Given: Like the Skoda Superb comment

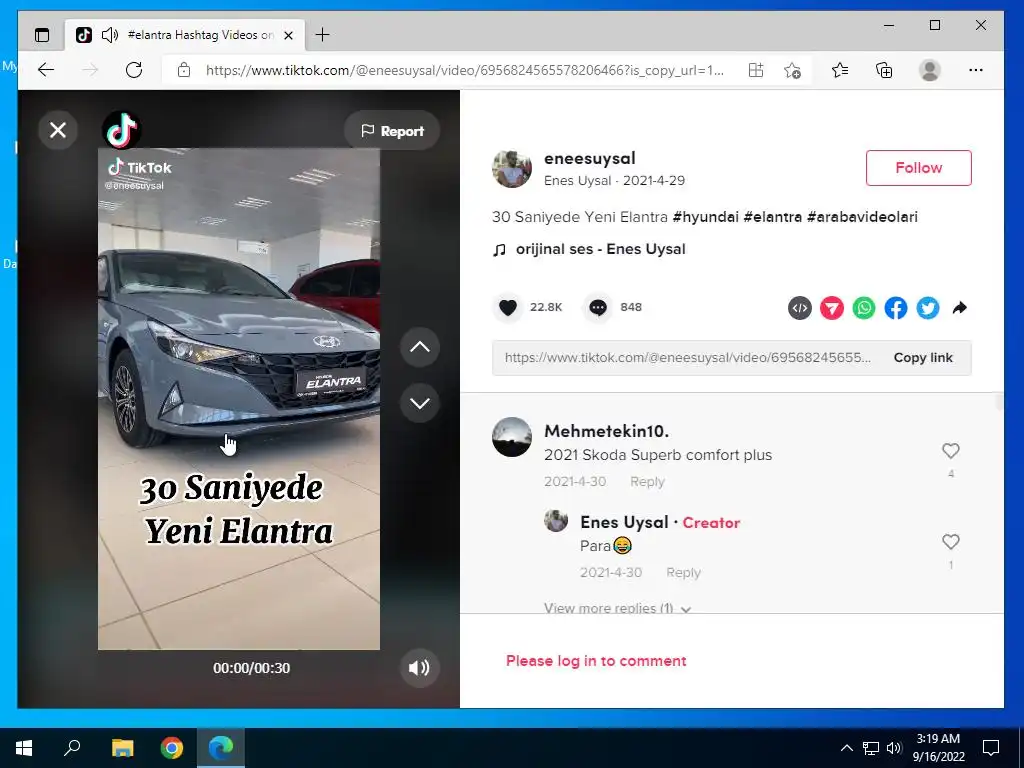Looking at the screenshot, I should point(951,451).
